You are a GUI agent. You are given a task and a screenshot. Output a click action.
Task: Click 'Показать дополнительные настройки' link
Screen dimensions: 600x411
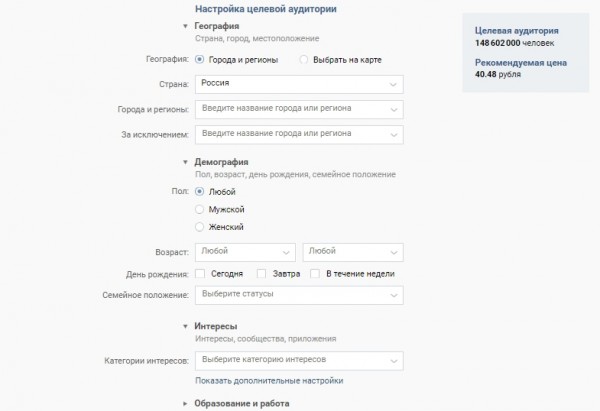[x=269, y=381]
